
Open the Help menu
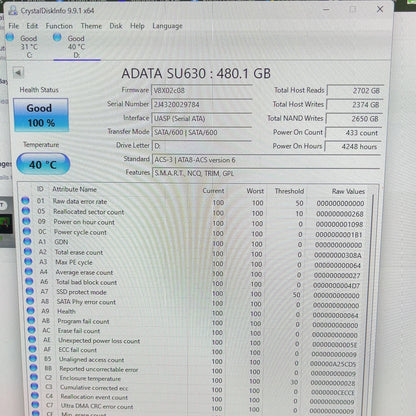(137, 26)
